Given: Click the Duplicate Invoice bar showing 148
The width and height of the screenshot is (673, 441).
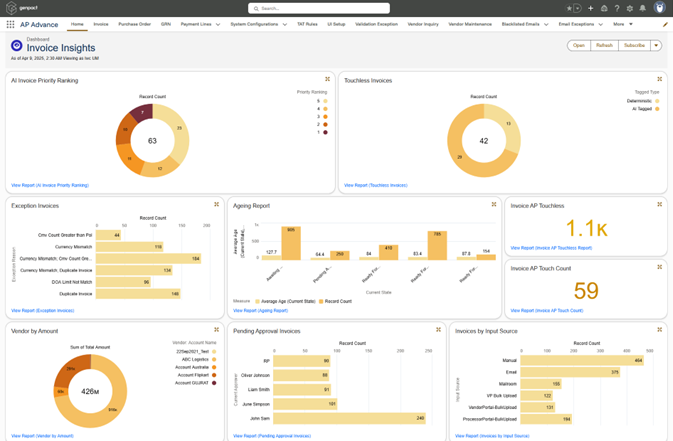Looking at the screenshot, I should click(x=138, y=294).
